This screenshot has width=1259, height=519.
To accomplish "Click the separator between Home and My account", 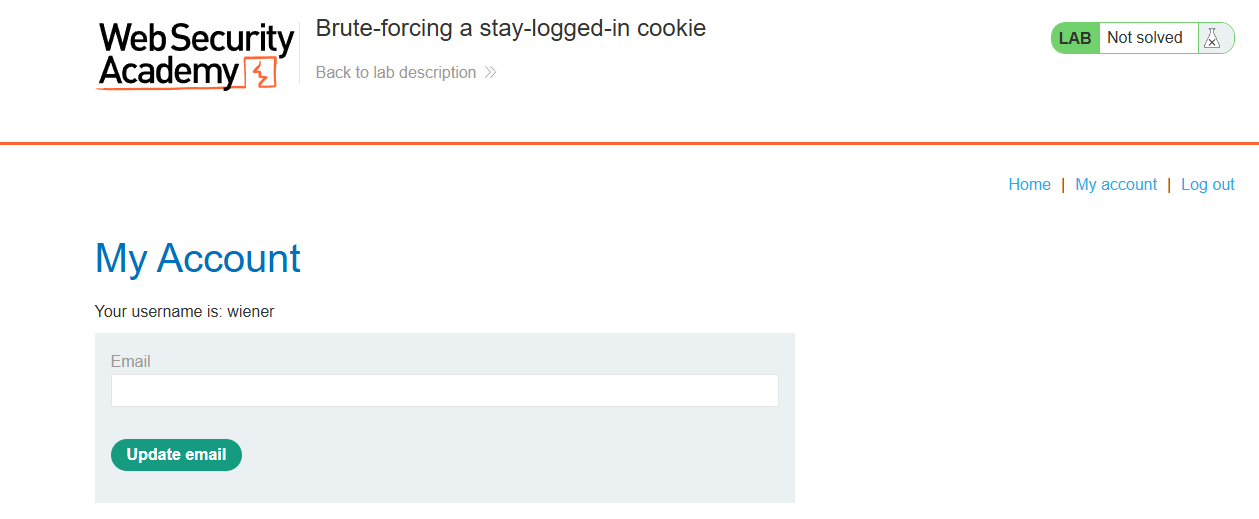I will tap(1063, 184).
